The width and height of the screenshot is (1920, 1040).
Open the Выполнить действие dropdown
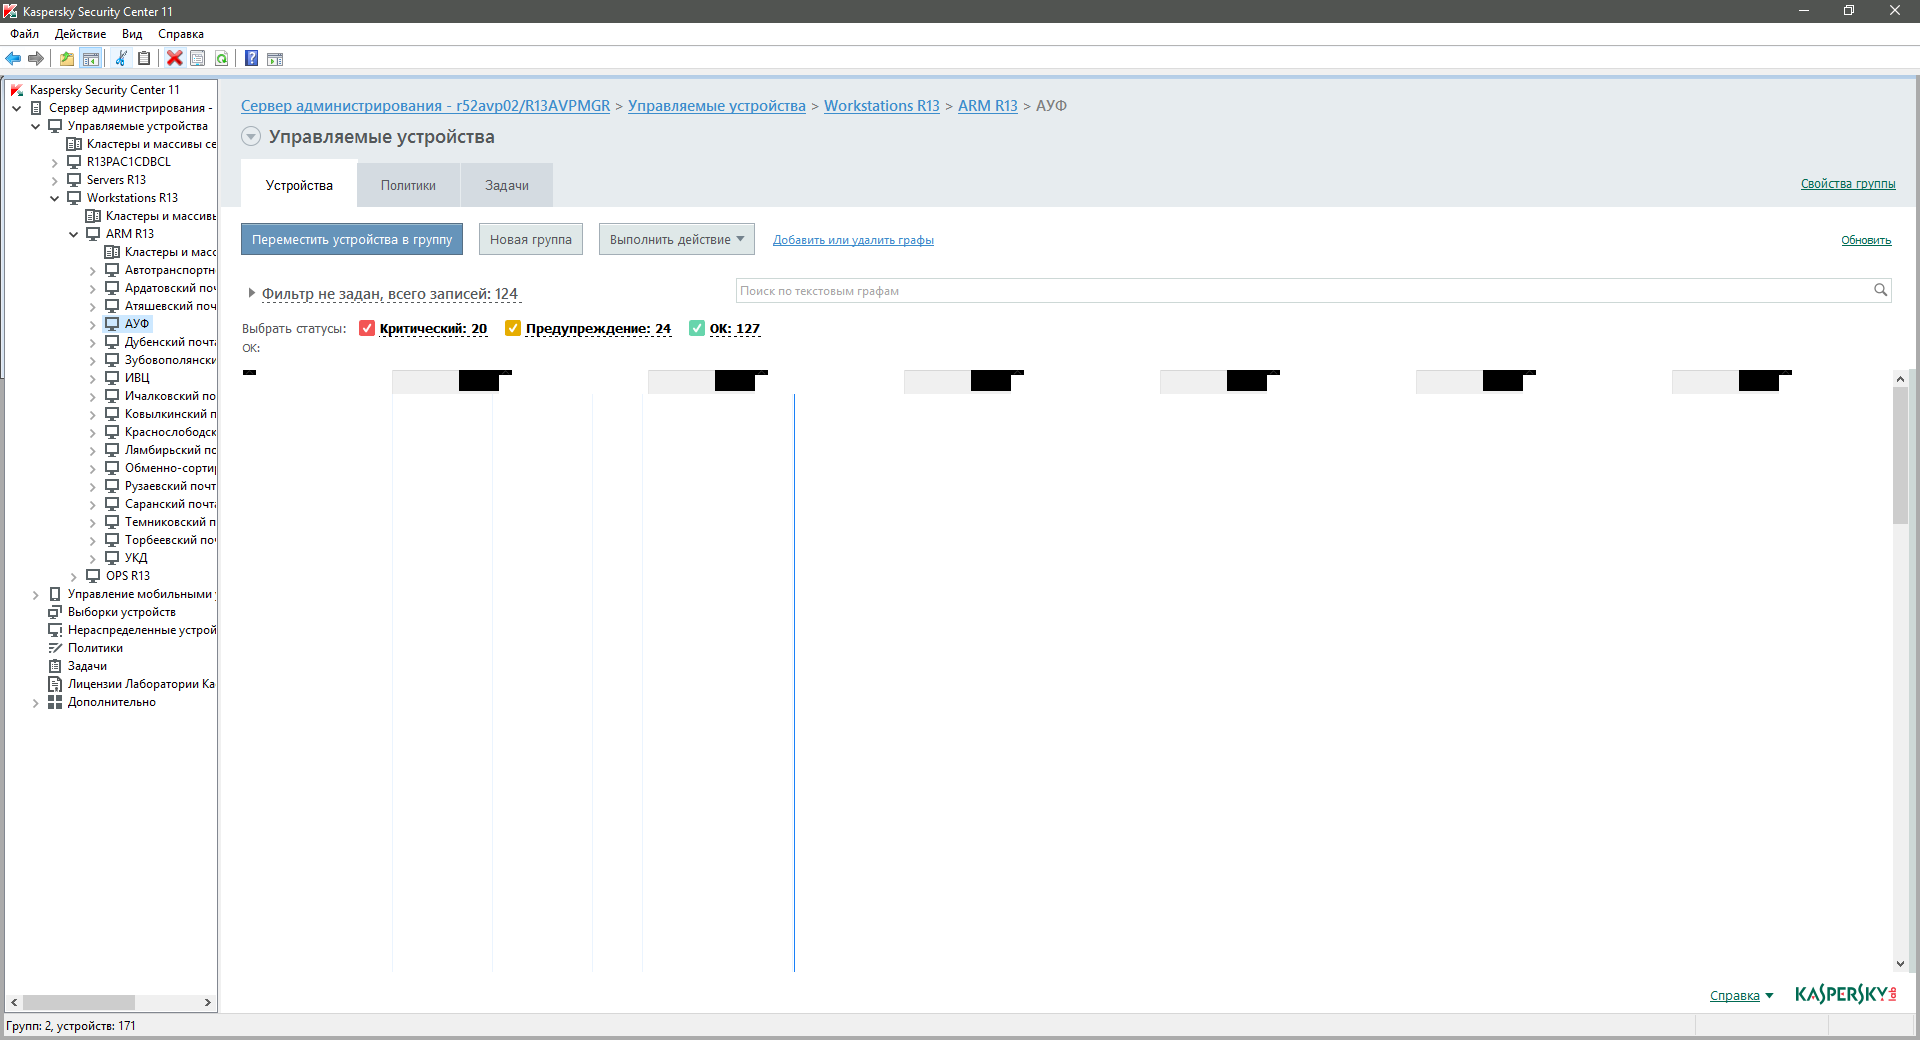[677, 239]
